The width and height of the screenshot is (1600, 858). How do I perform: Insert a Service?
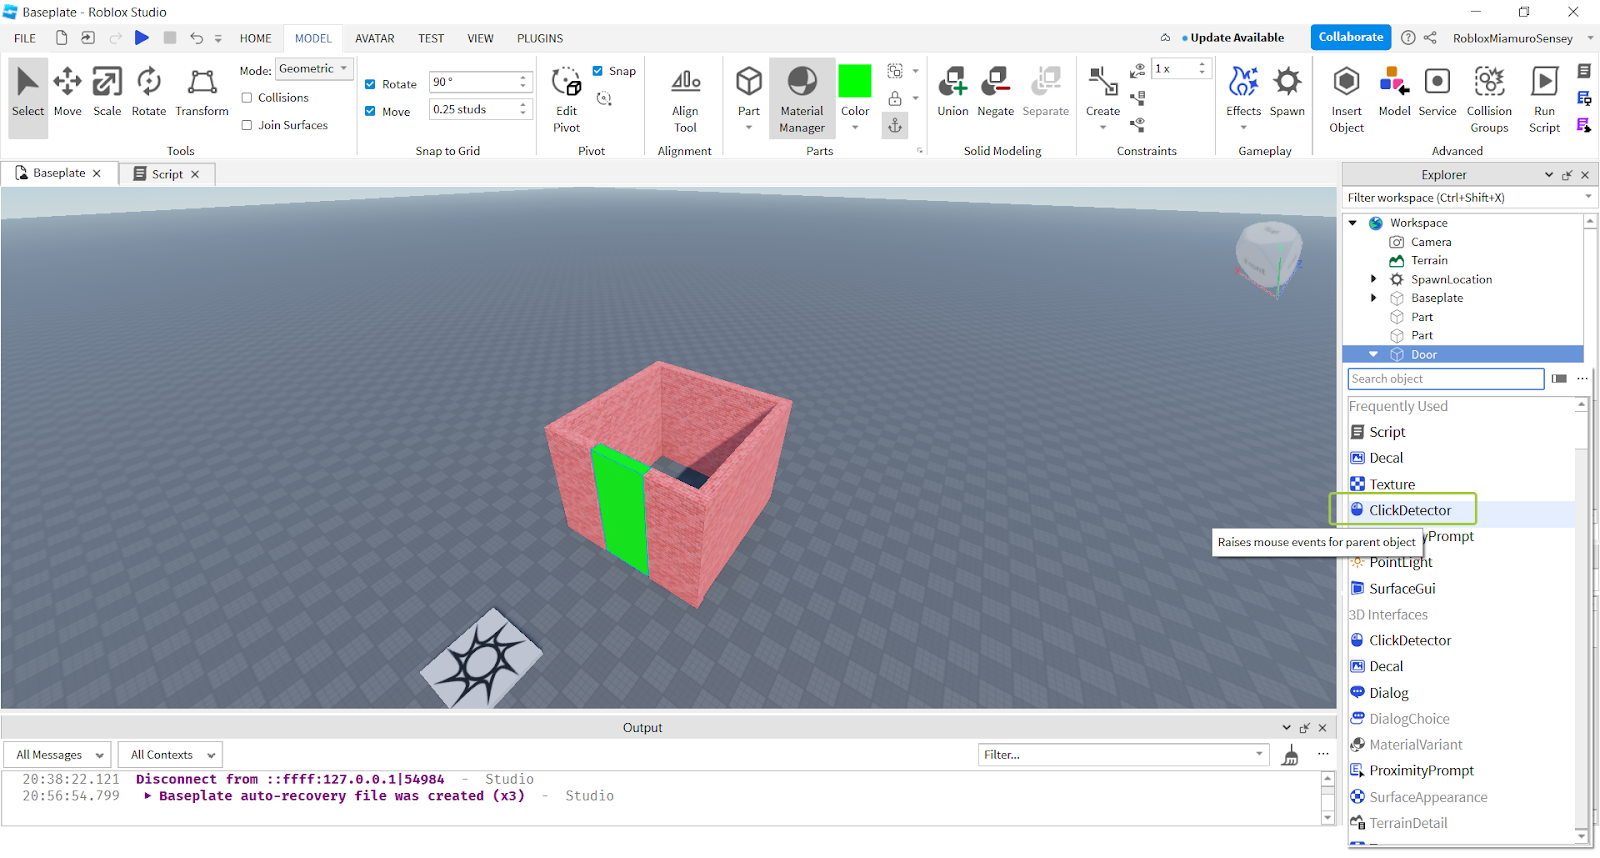(1437, 91)
